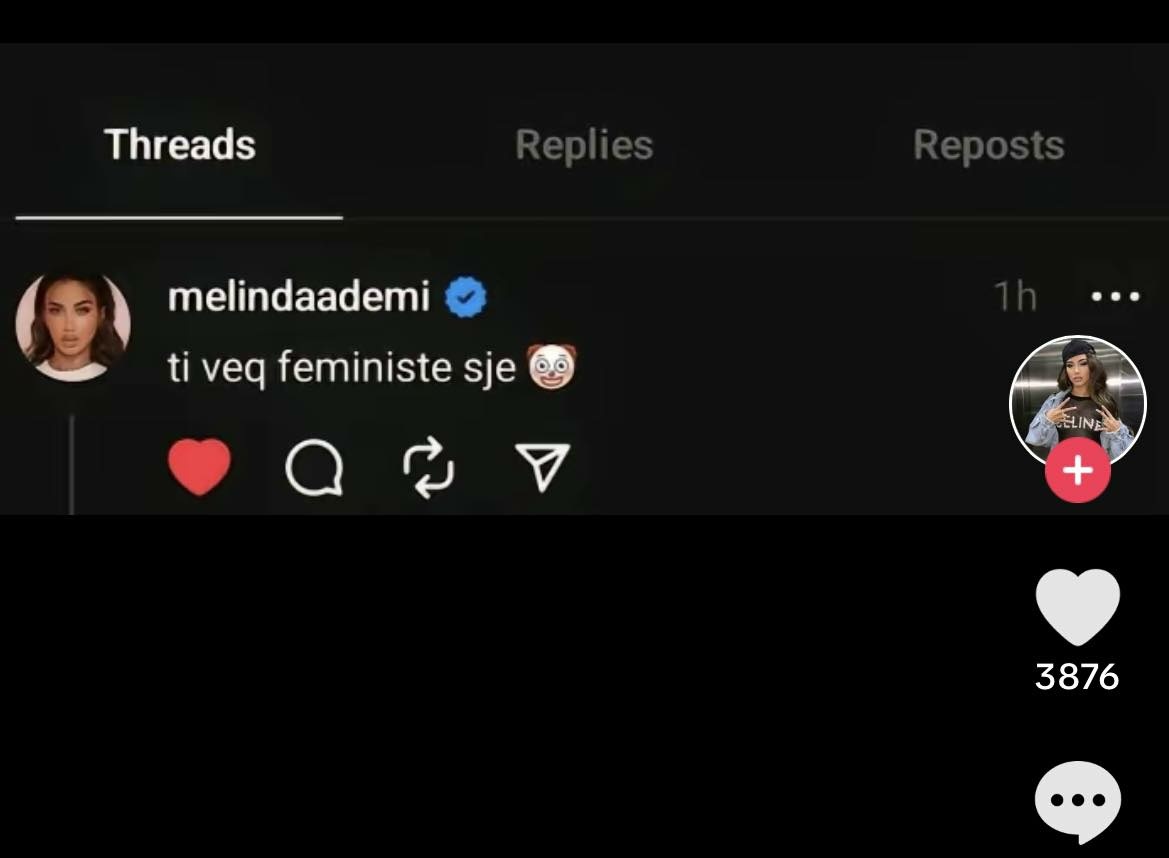Viewport: 1169px width, 858px height.
Task: Tap the clown face emoji in the post
Action: pyautogui.click(x=552, y=367)
